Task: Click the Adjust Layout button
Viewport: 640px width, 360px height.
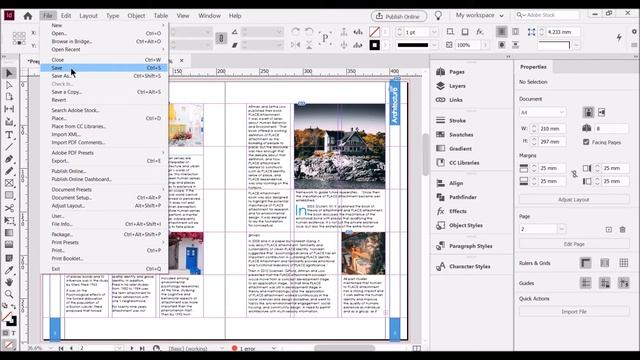Action: click(574, 200)
